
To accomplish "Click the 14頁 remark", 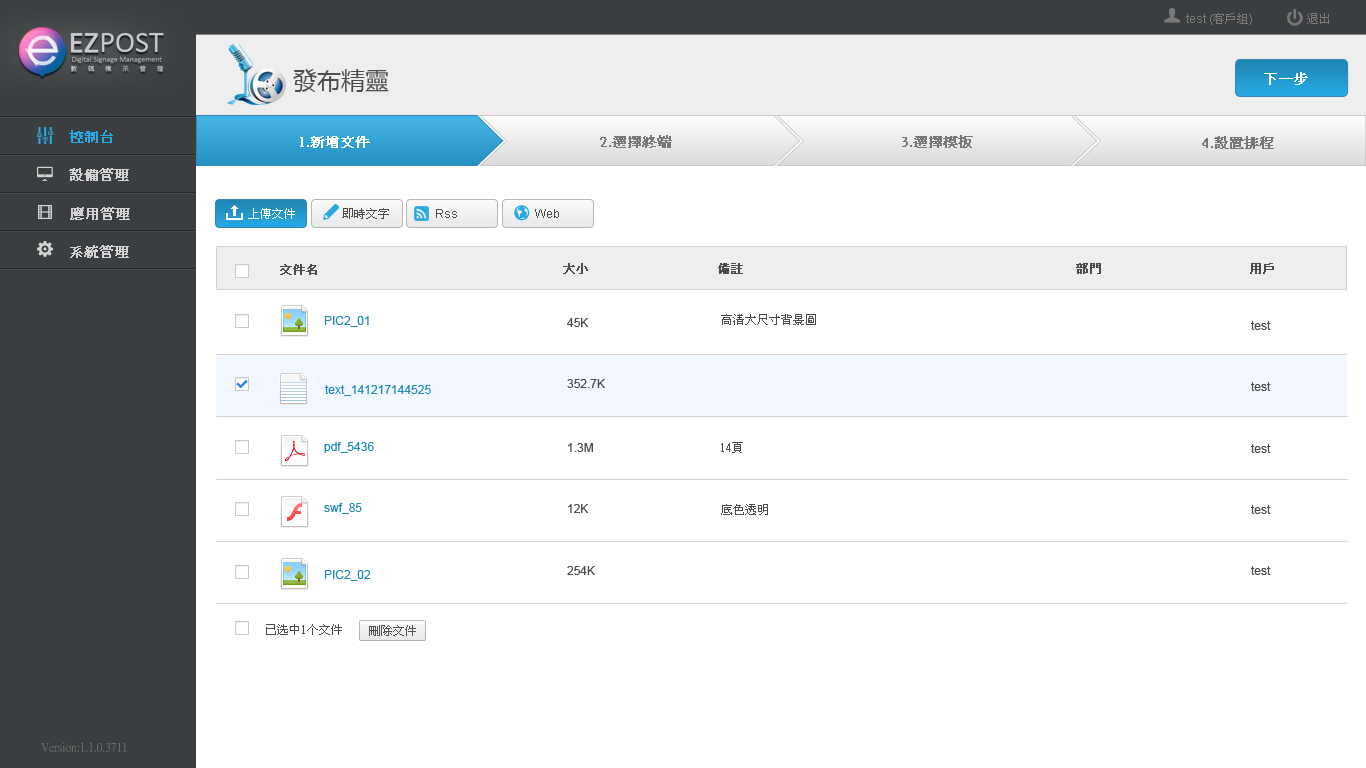I will (731, 448).
